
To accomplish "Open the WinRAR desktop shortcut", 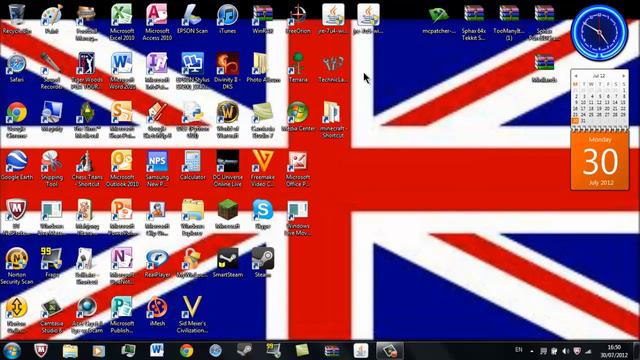I will click(x=262, y=19).
